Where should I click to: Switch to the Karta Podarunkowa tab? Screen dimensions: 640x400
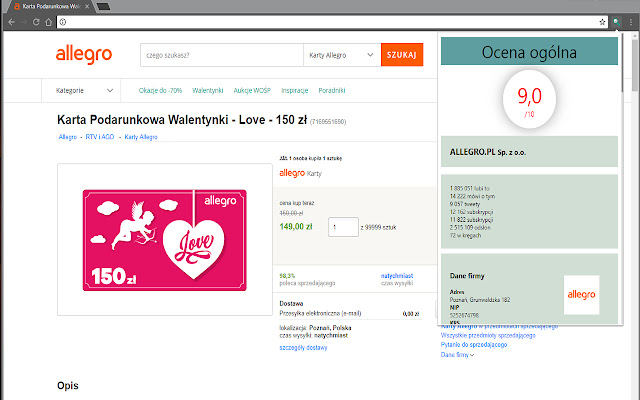pos(49,7)
